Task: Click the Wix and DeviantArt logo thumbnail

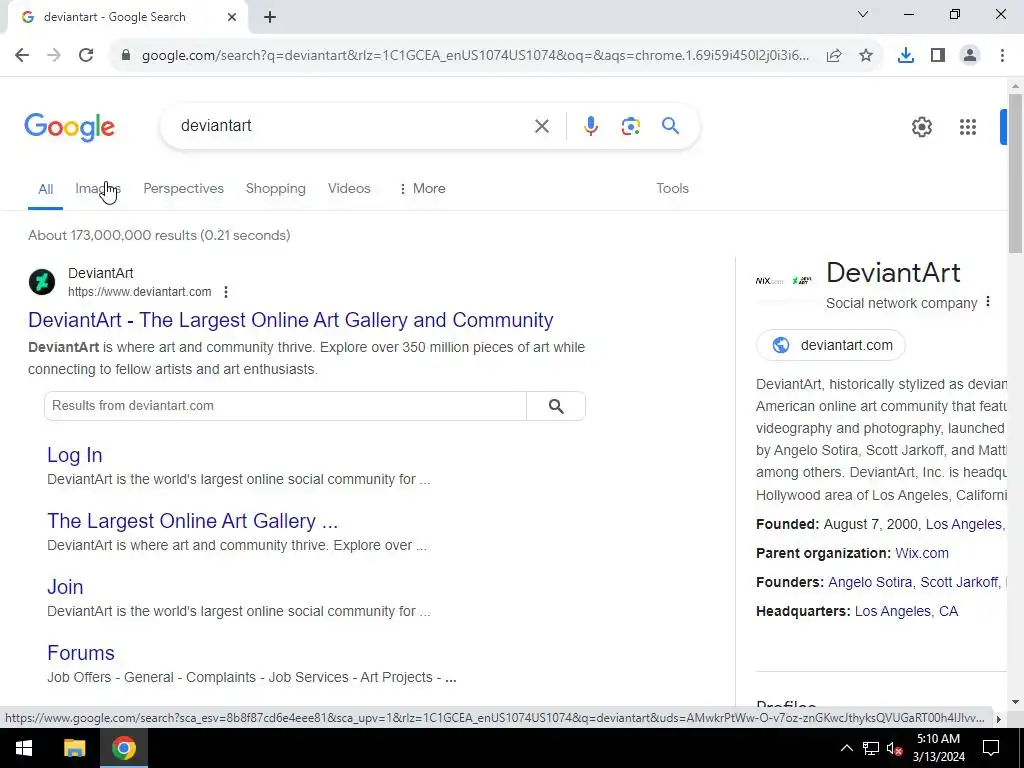Action: (784, 281)
